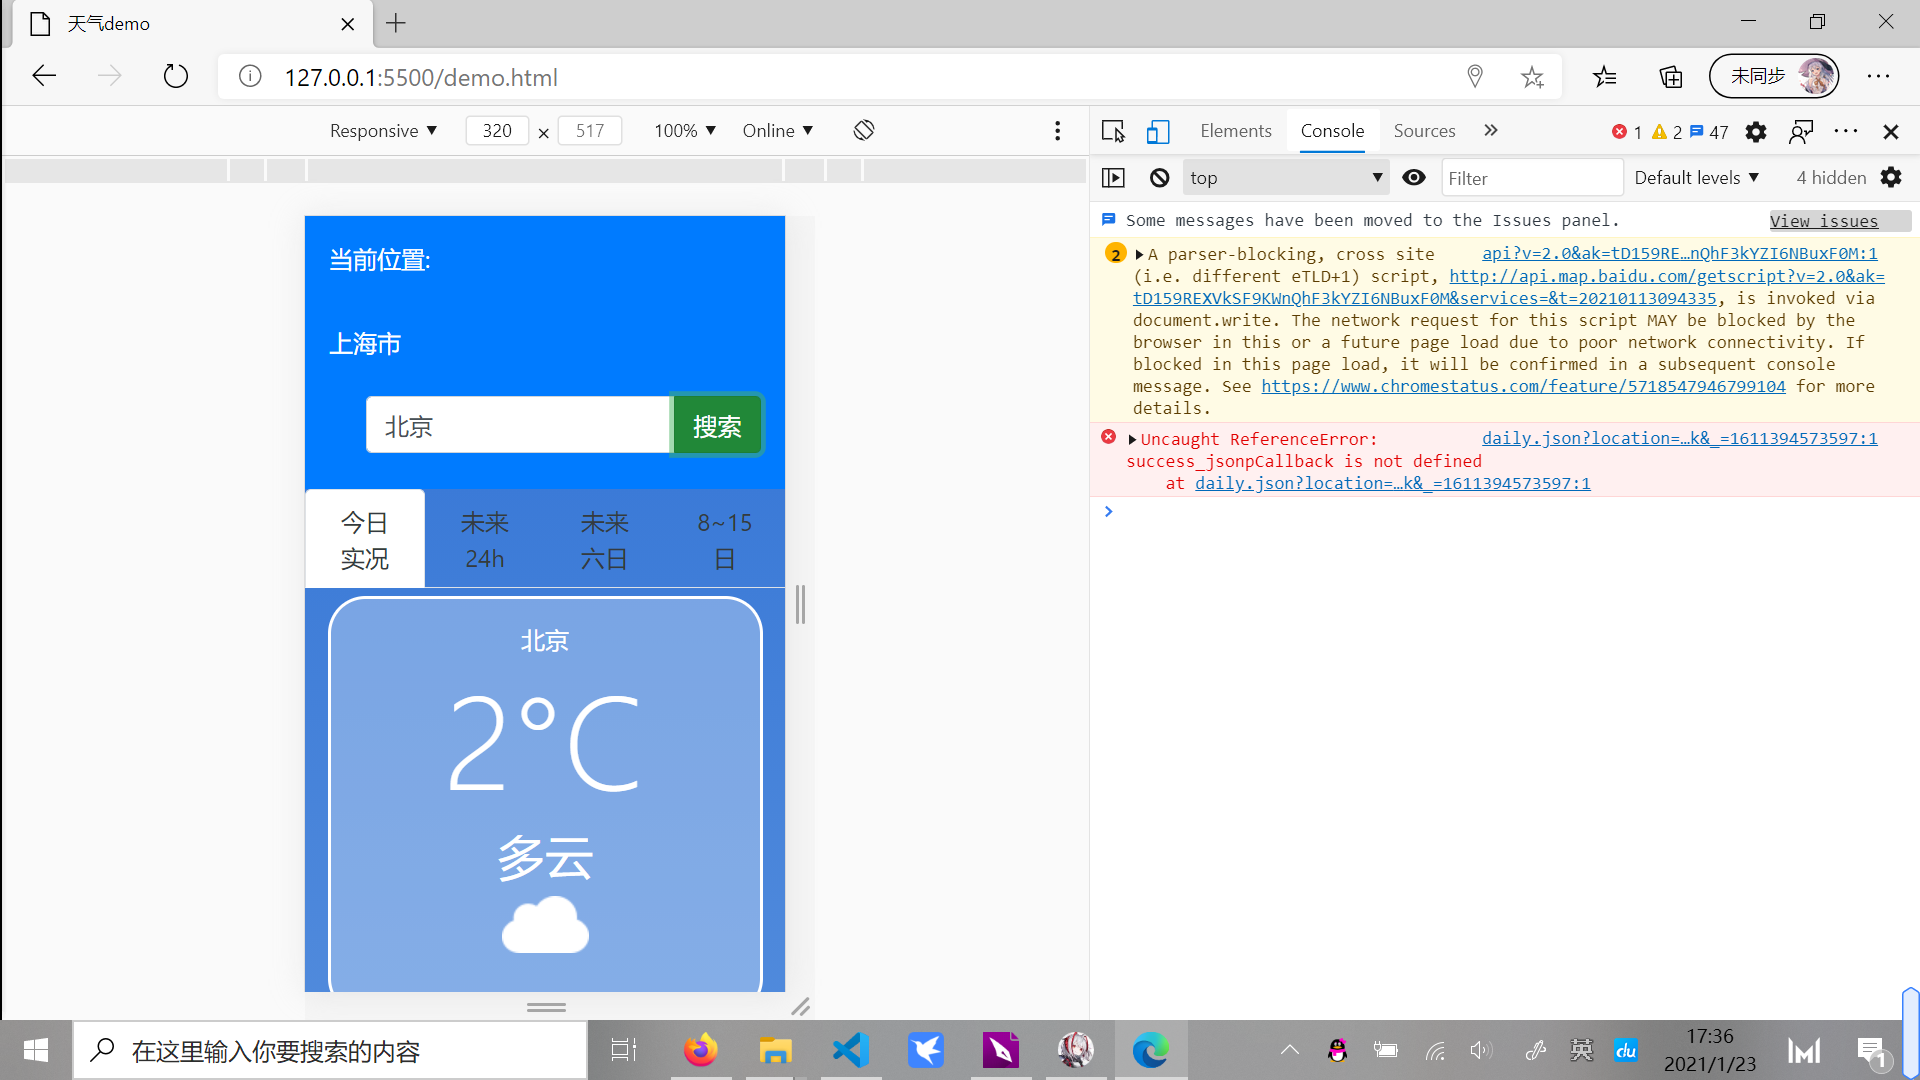Open the browser Settings and more menu
Image resolution: width=1920 pixels, height=1080 pixels.
coord(1879,77)
